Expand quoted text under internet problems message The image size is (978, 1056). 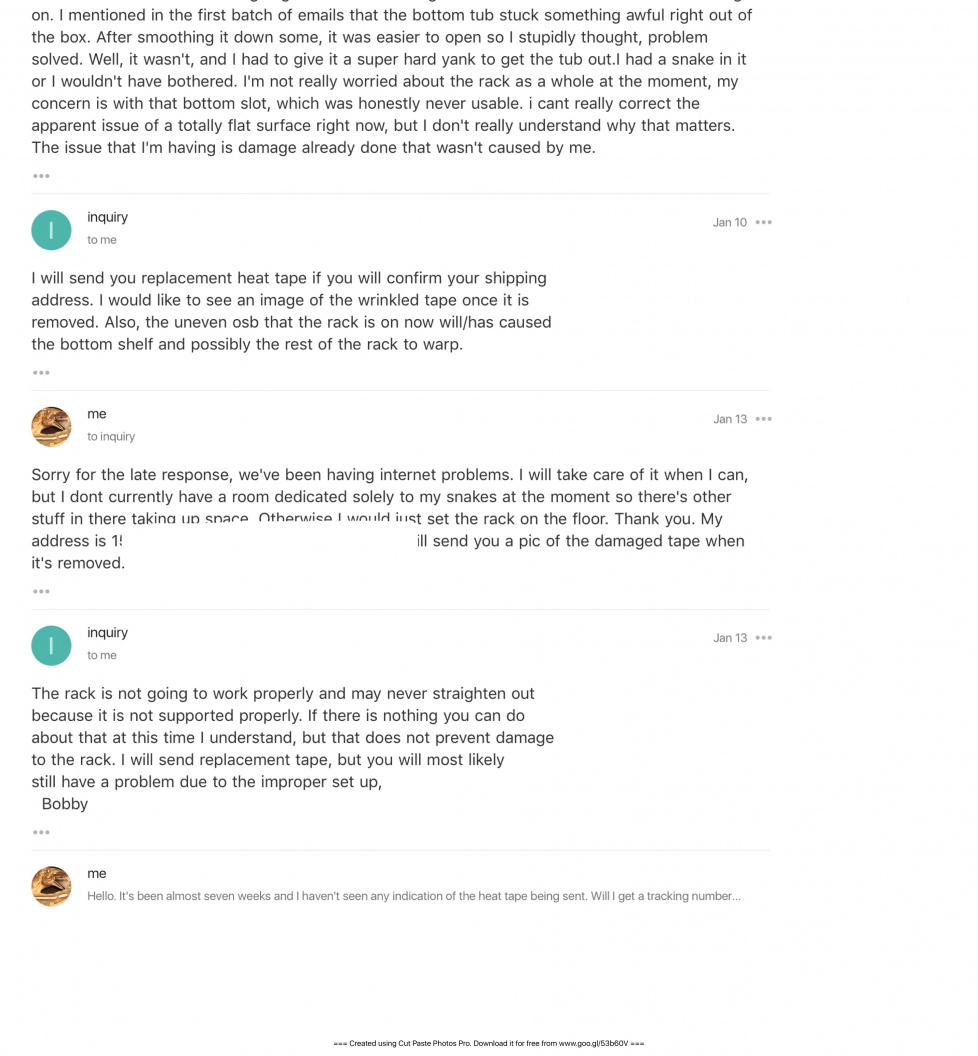pyautogui.click(x=41, y=591)
